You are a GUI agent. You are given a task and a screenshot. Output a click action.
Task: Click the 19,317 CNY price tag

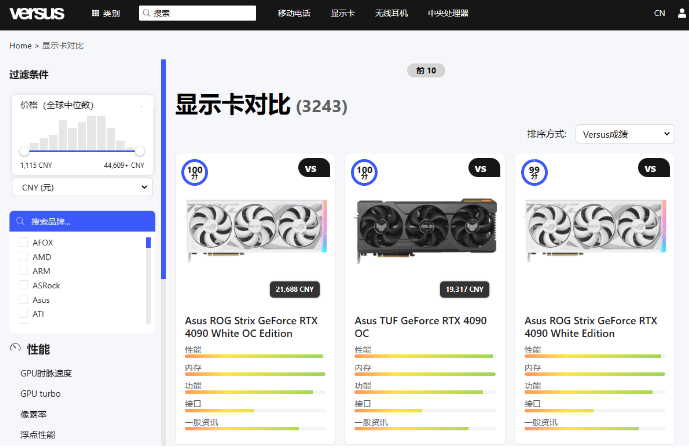pyautogui.click(x=464, y=289)
